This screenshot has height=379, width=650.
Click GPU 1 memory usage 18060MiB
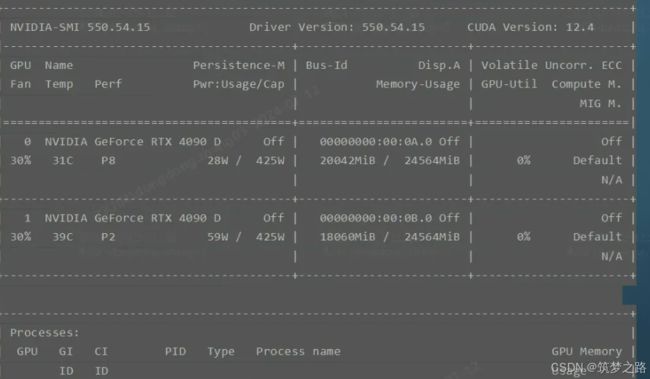347,237
